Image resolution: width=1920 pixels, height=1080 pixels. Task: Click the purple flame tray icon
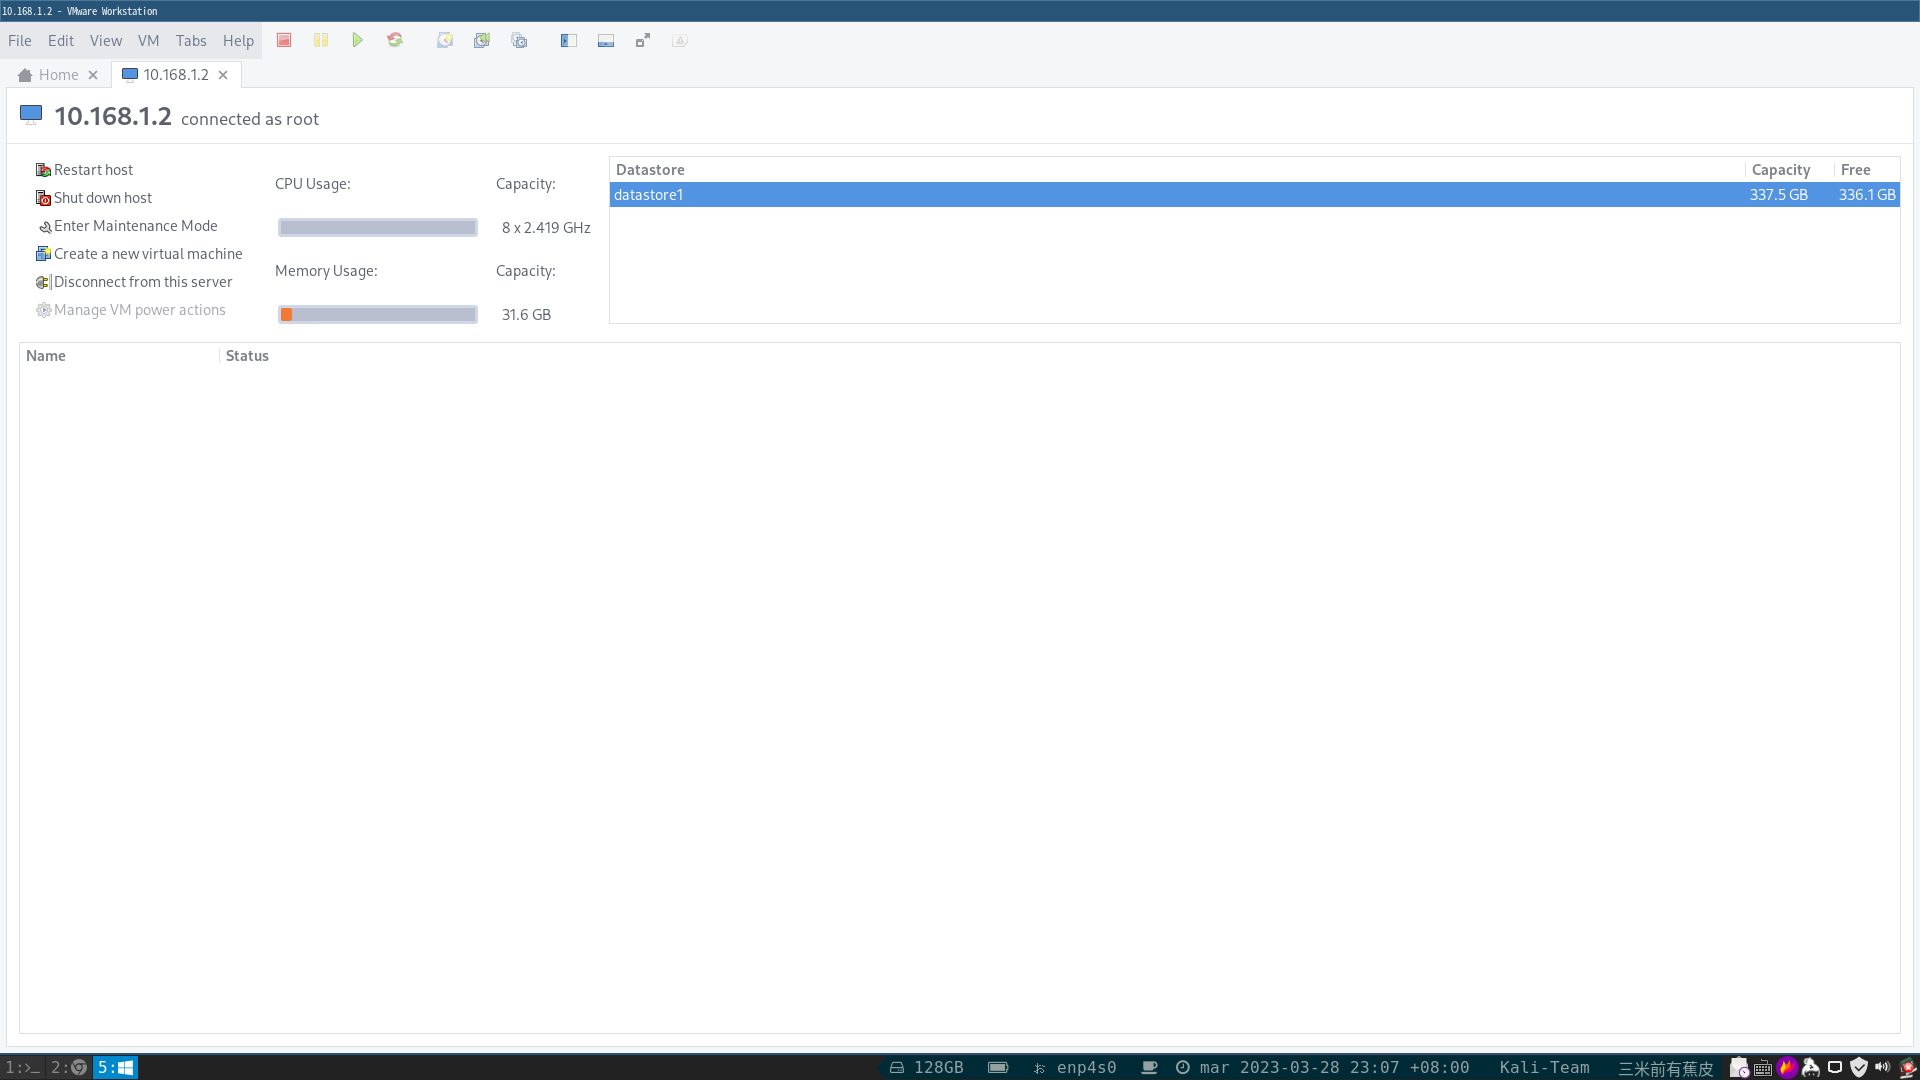(x=1787, y=1068)
